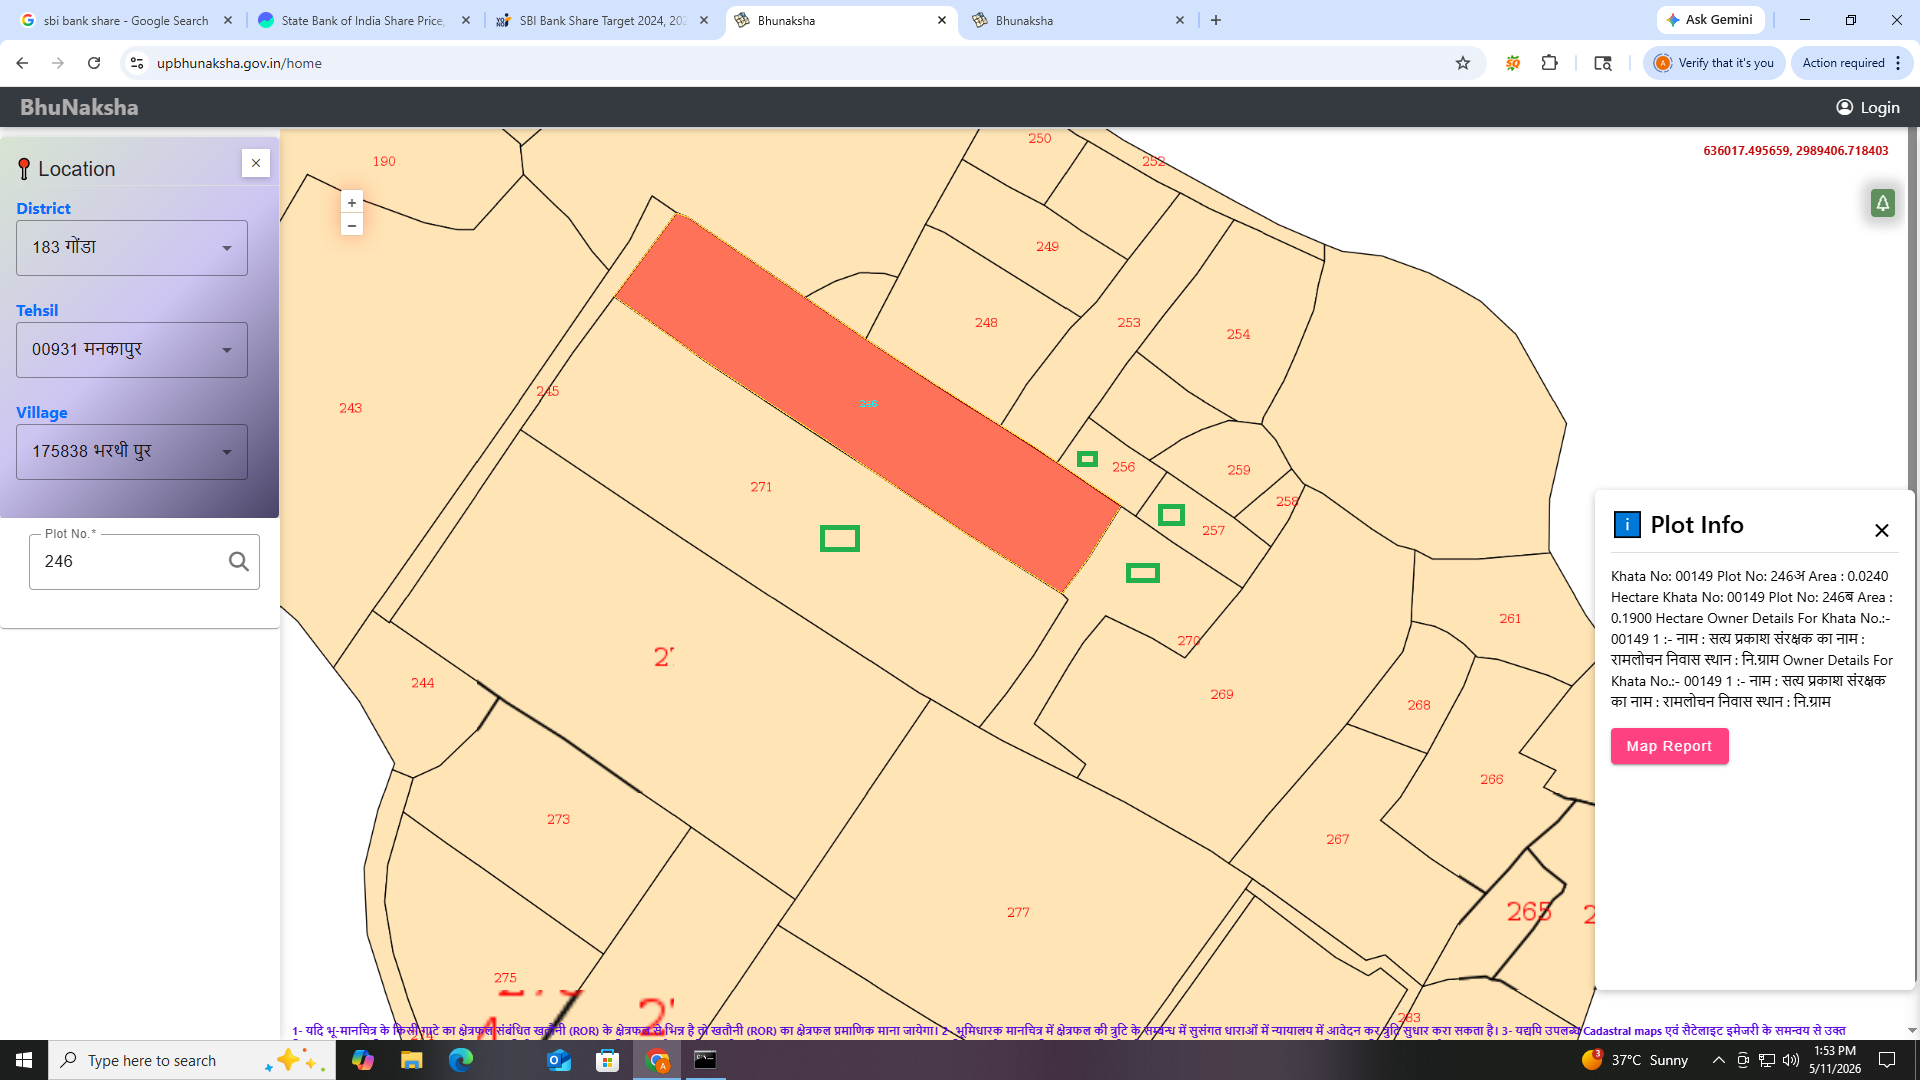The height and width of the screenshot is (1080, 1920).
Task: Open a new browser tab
Action: click(1216, 20)
